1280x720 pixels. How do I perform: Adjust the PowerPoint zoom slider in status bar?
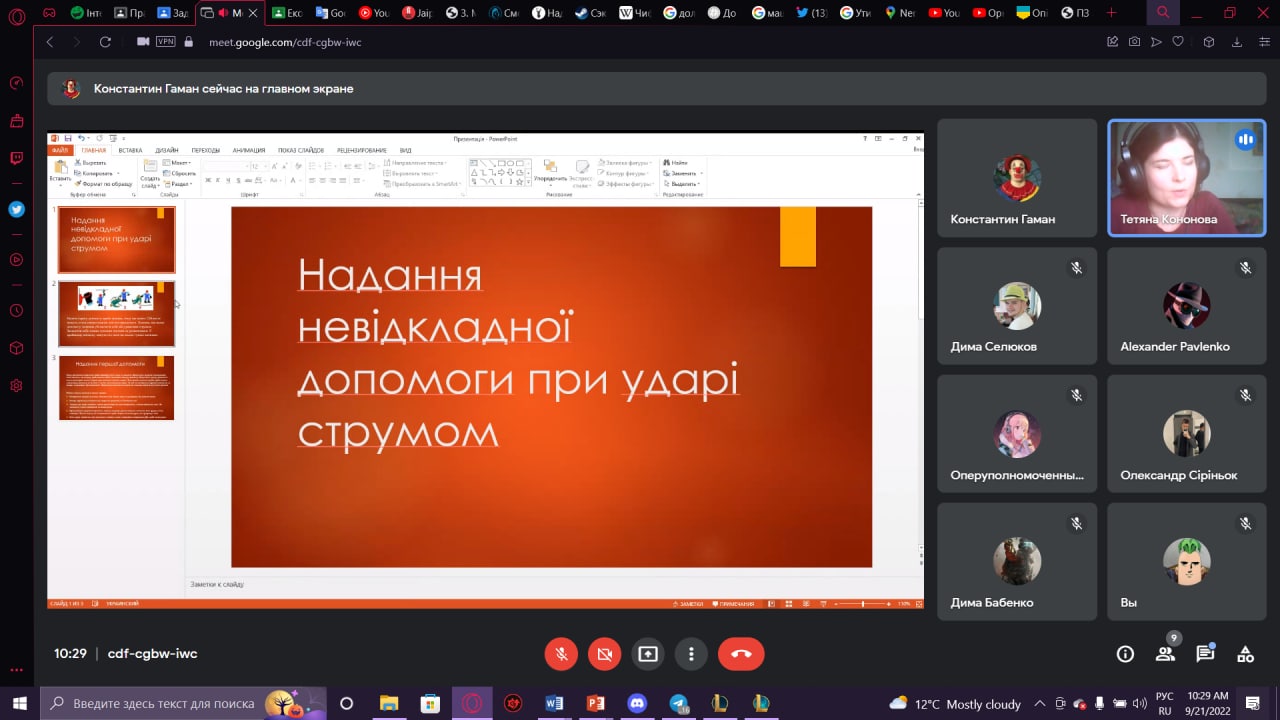[862, 604]
